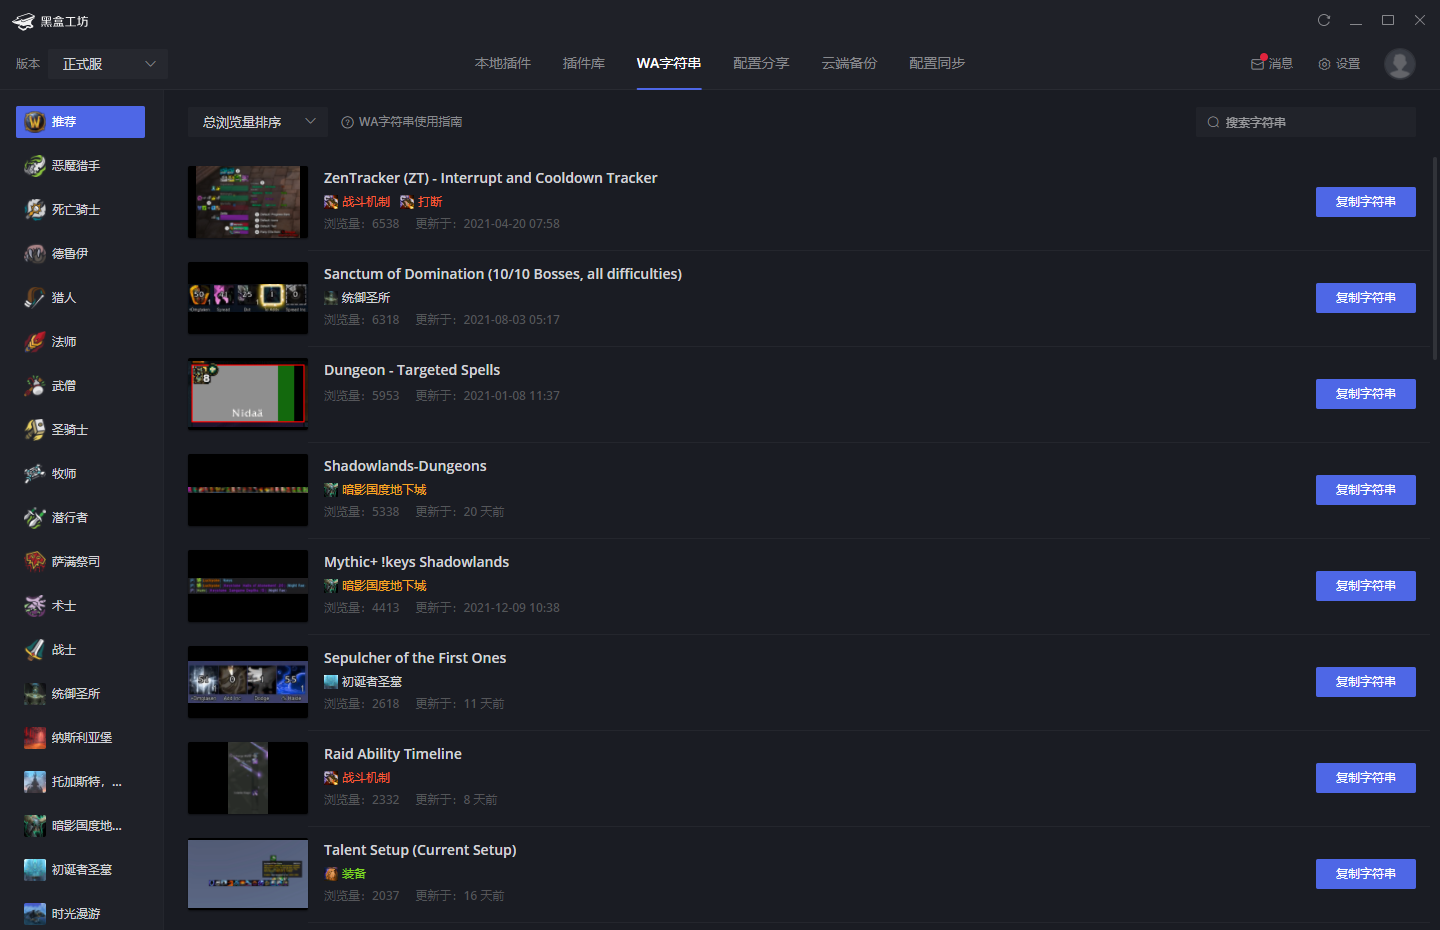Pick the 圣骑士 class icon
The image size is (1440, 930).
pos(35,430)
